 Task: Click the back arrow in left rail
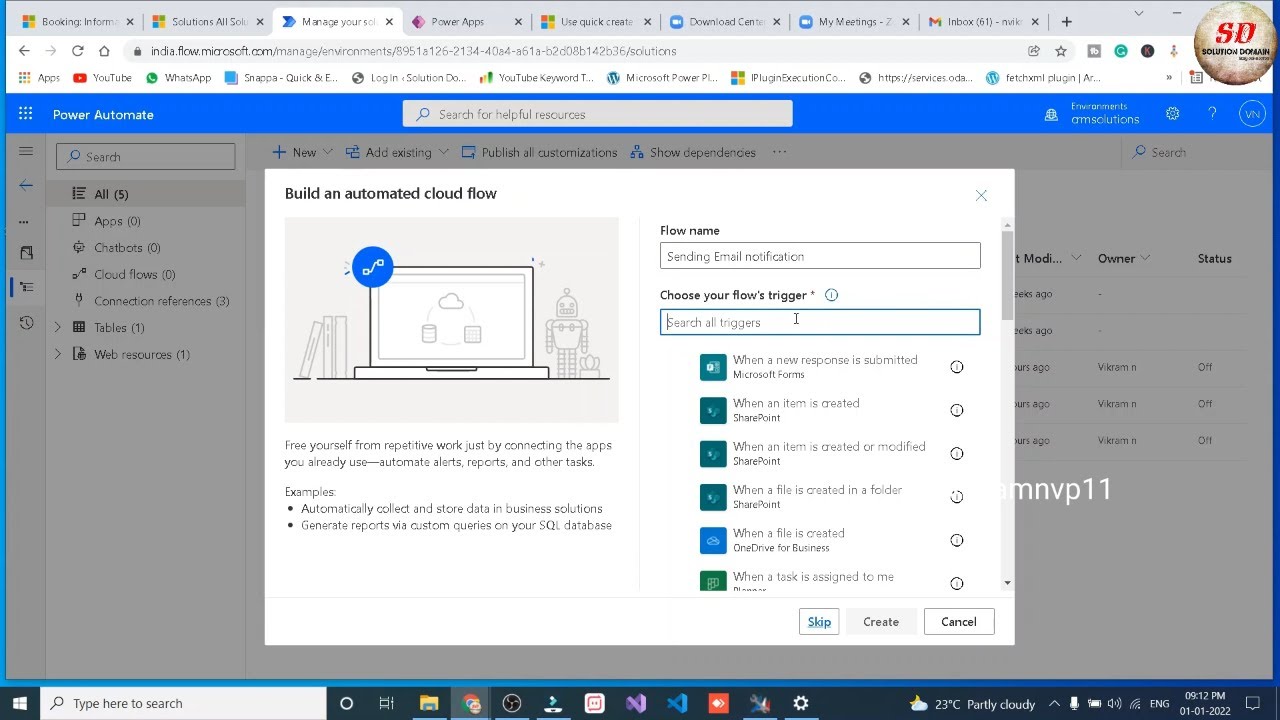pos(26,185)
